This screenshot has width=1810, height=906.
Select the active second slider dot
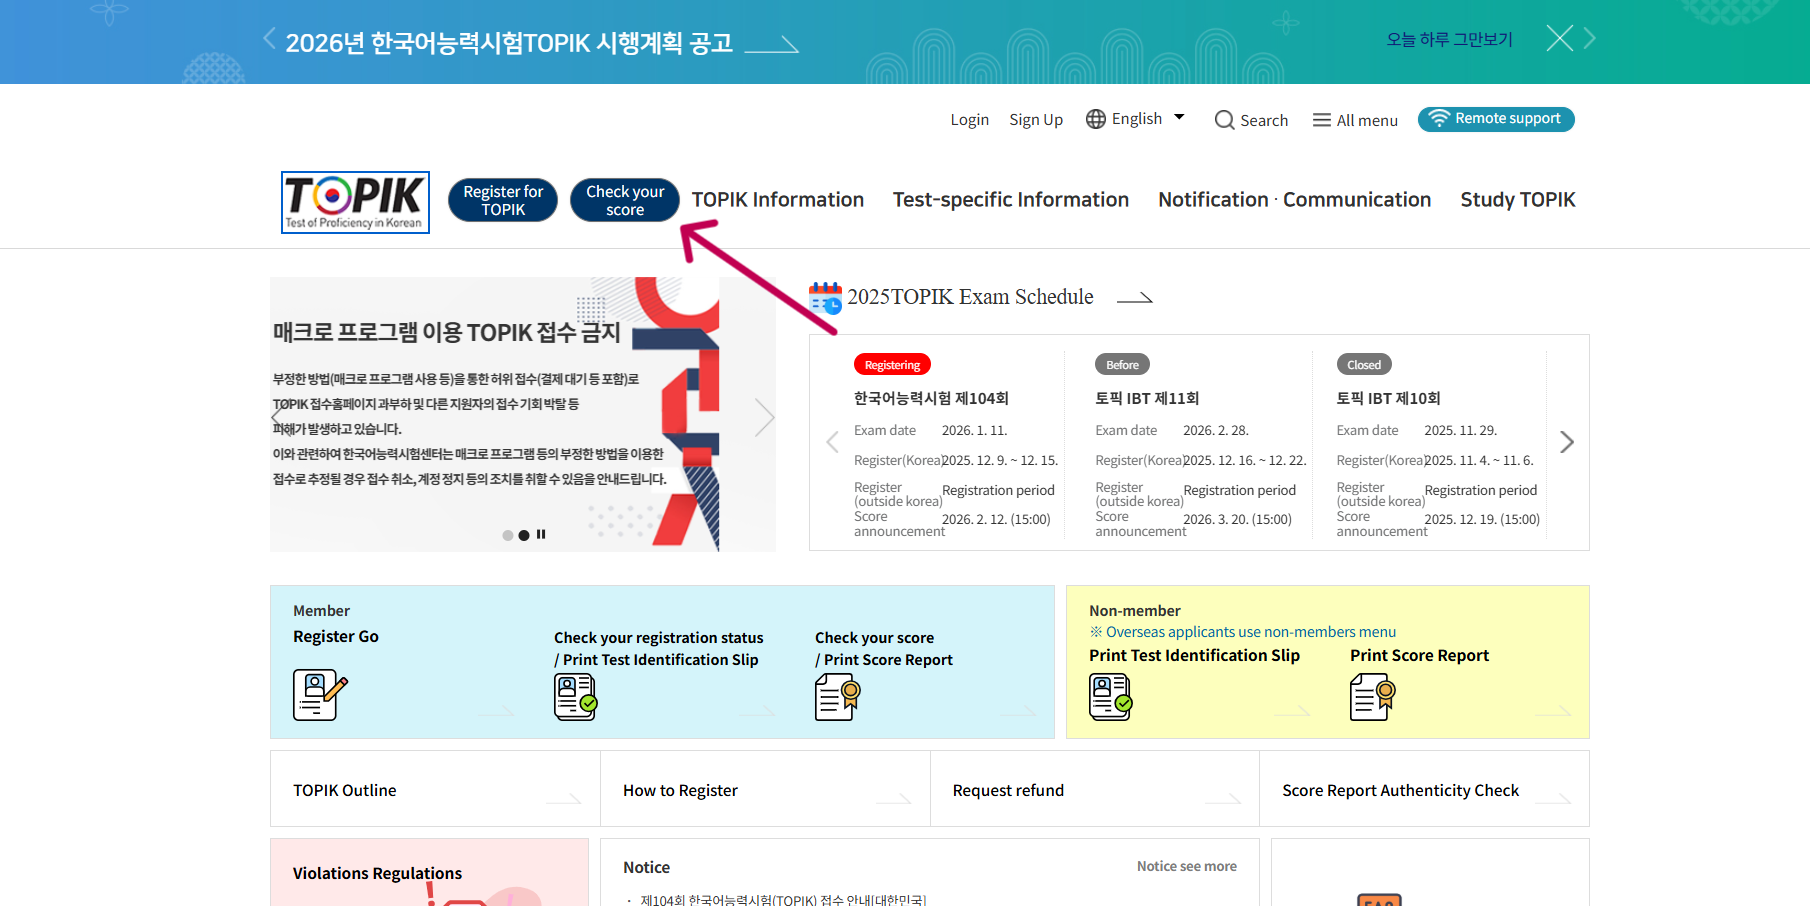524,535
